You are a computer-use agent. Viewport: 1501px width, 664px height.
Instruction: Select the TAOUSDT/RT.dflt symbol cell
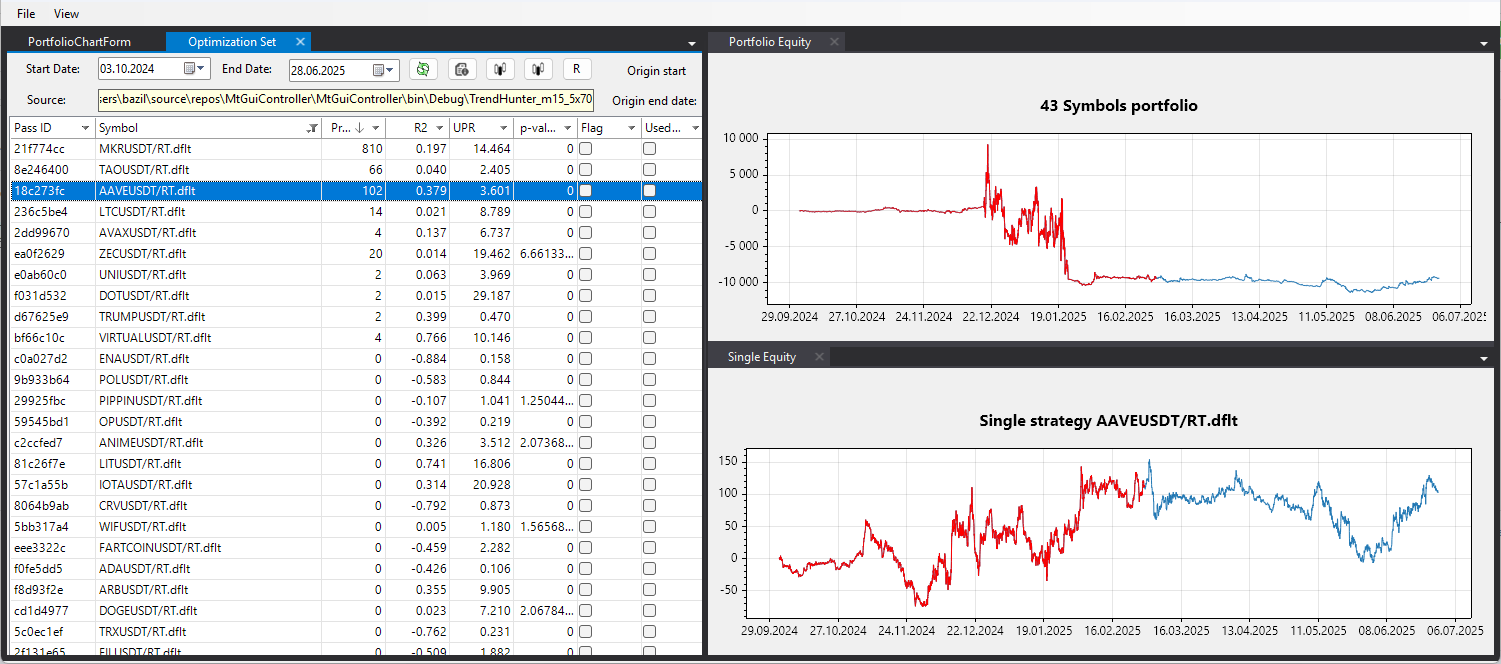(x=208, y=169)
